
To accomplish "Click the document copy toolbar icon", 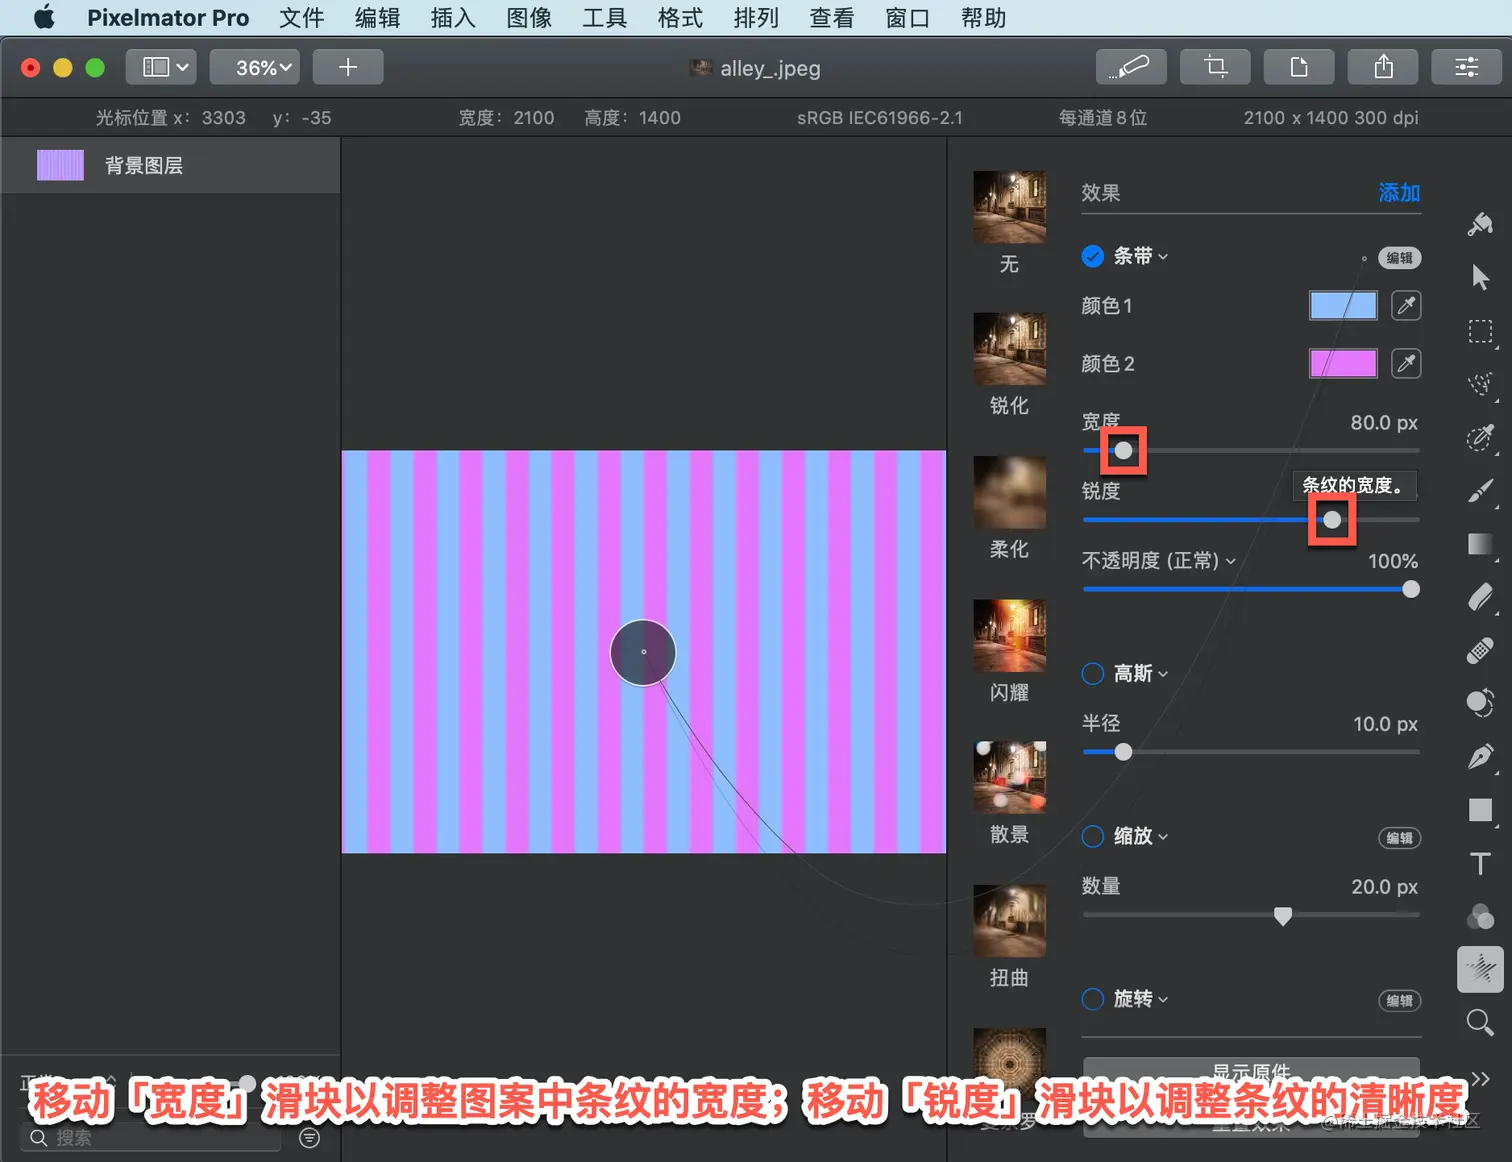I will (1299, 67).
